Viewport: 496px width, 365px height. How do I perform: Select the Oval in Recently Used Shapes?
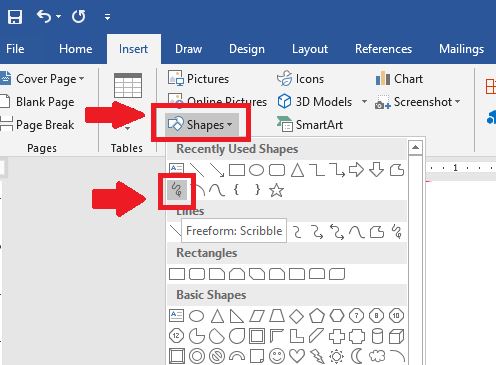click(256, 170)
